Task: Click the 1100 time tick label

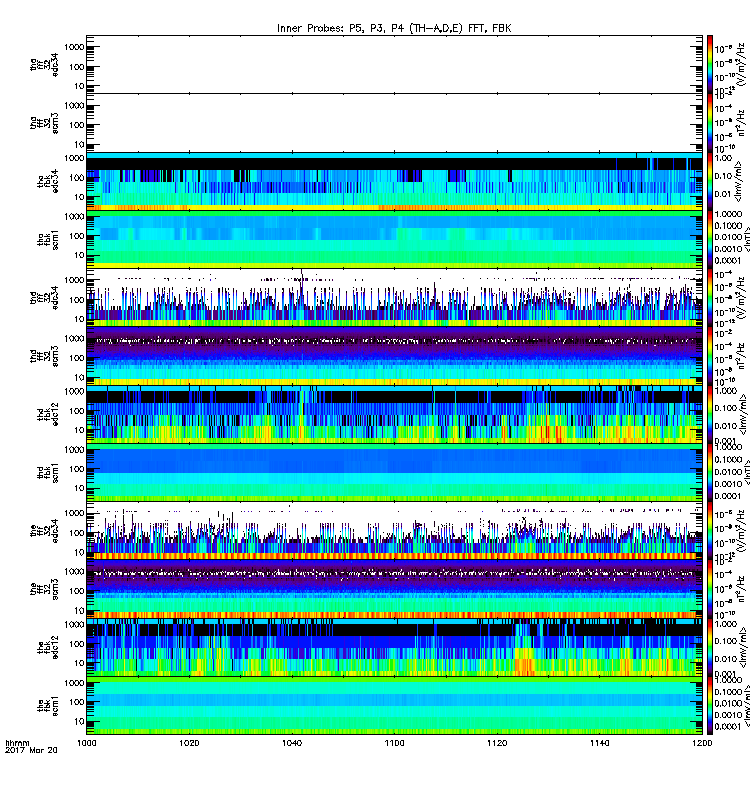Action: [x=394, y=743]
